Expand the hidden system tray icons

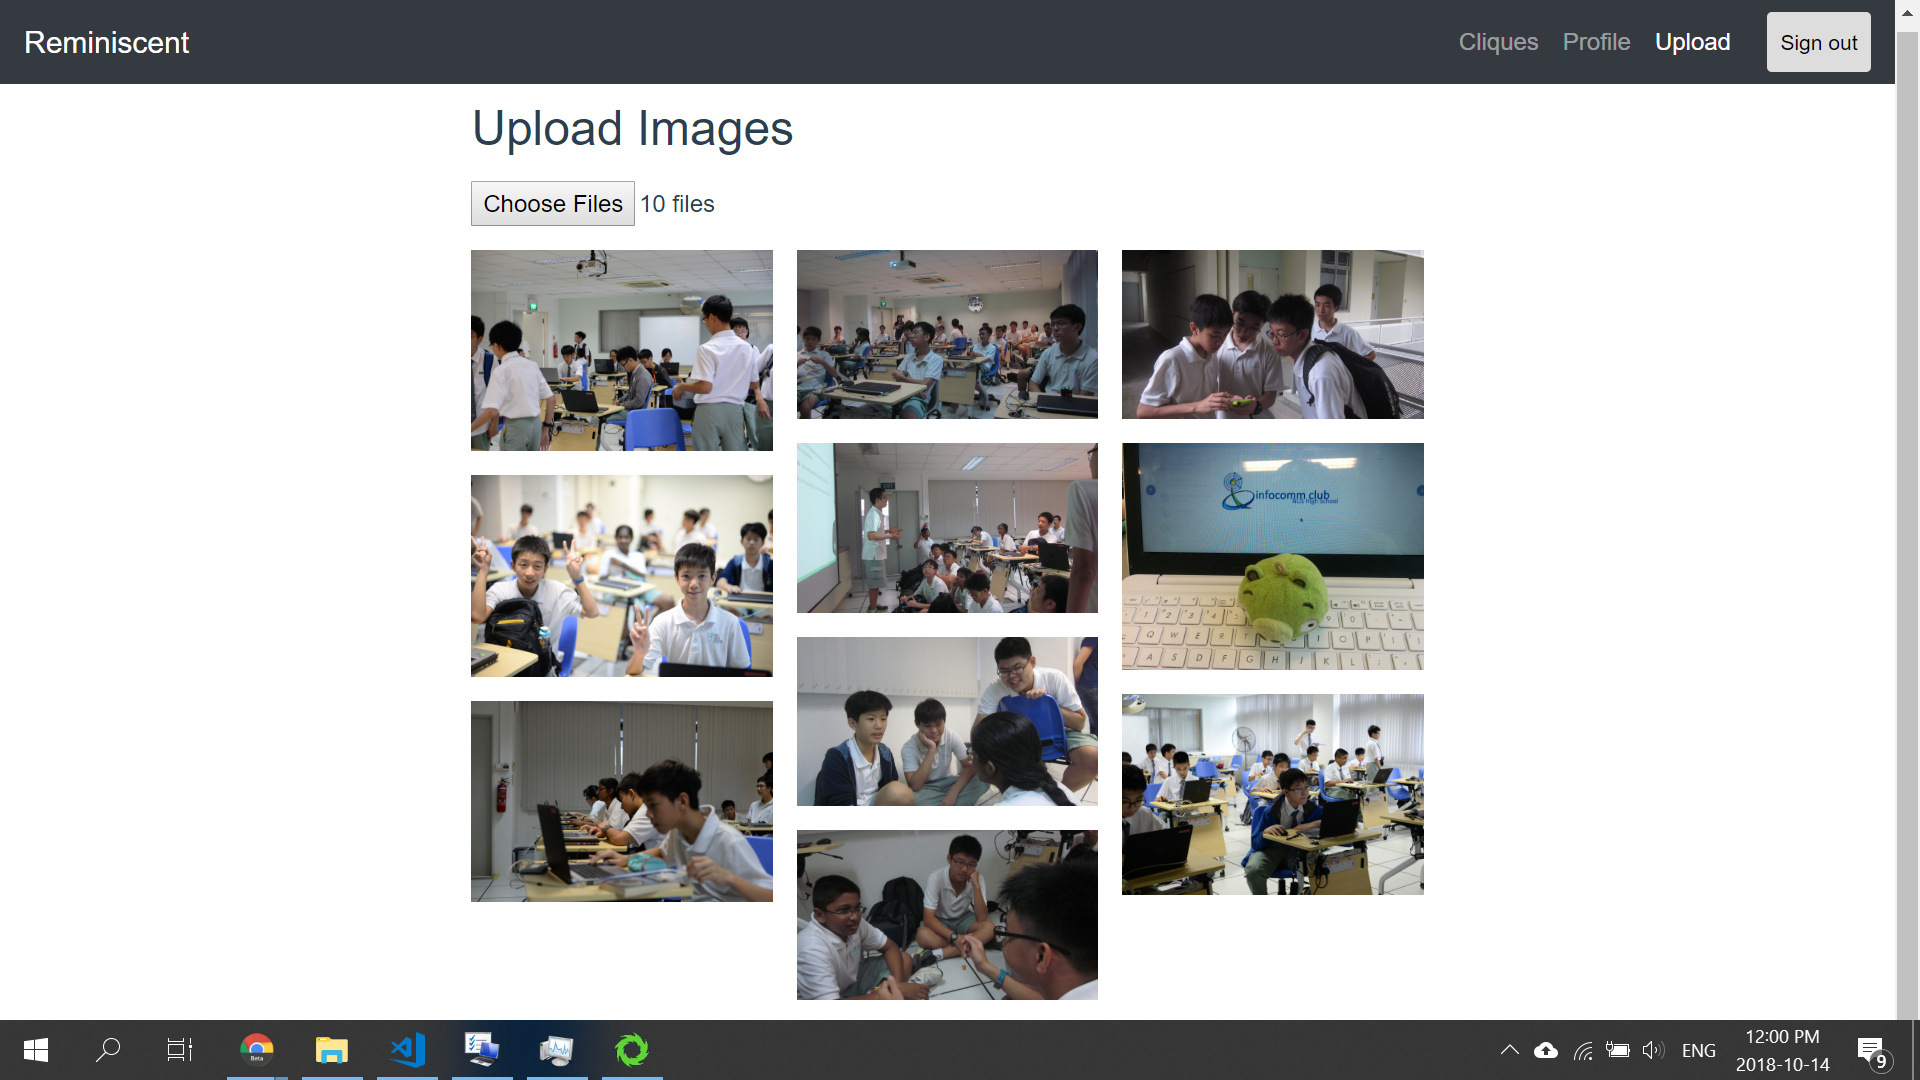[1510, 1050]
